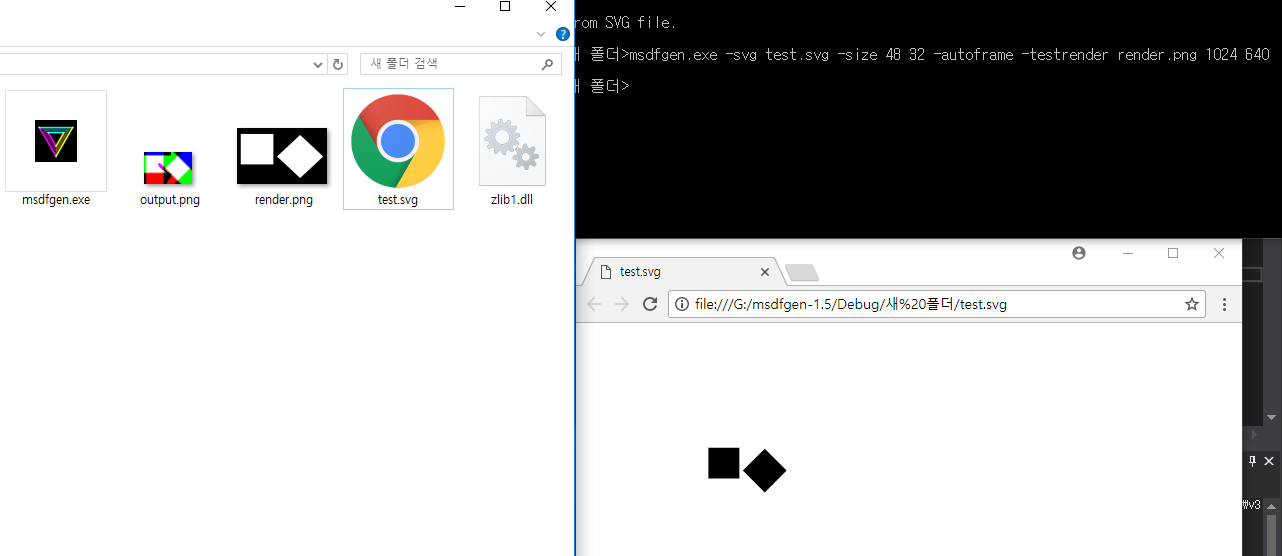Click the scroll down arrow in right panel
The image size is (1282, 556).
coord(1272,417)
